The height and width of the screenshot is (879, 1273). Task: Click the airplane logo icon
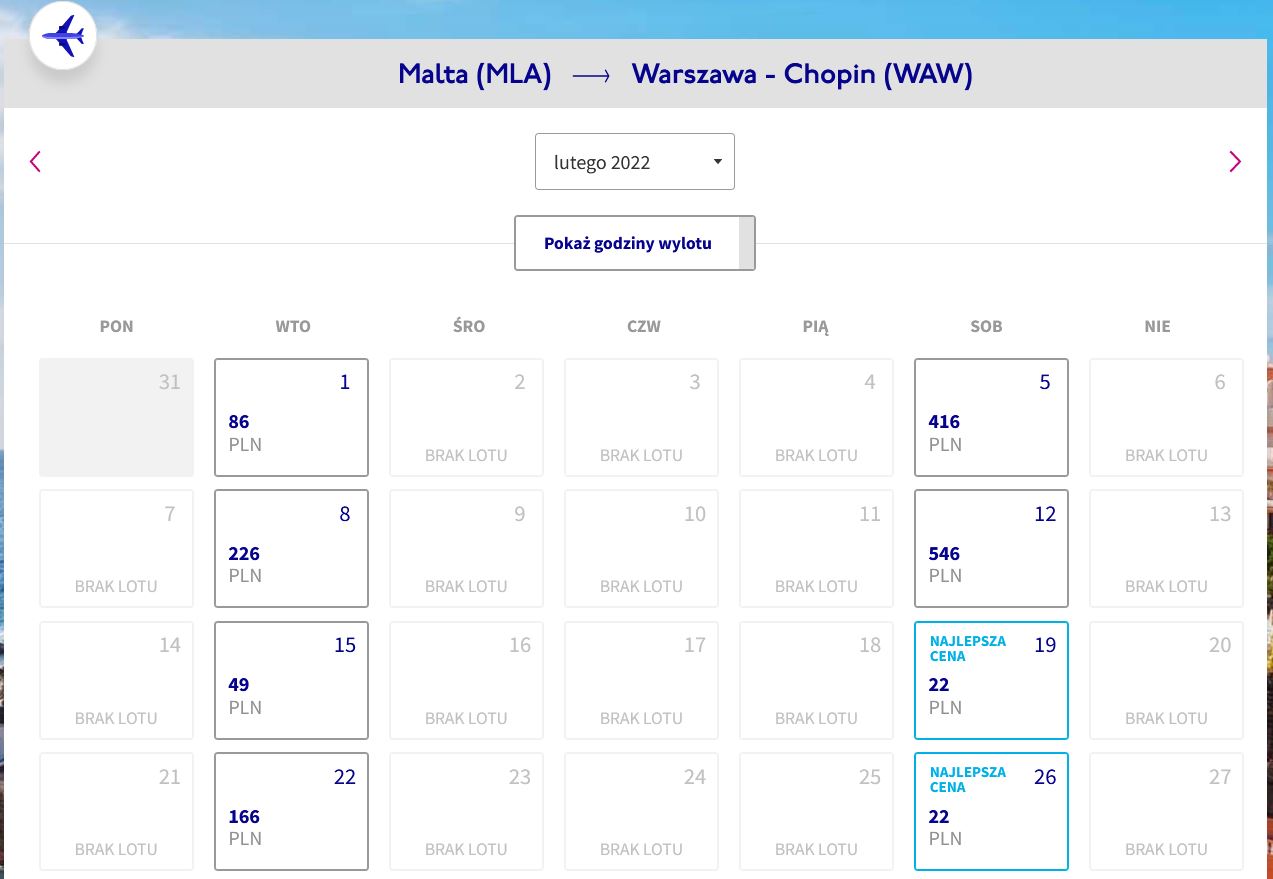63,38
